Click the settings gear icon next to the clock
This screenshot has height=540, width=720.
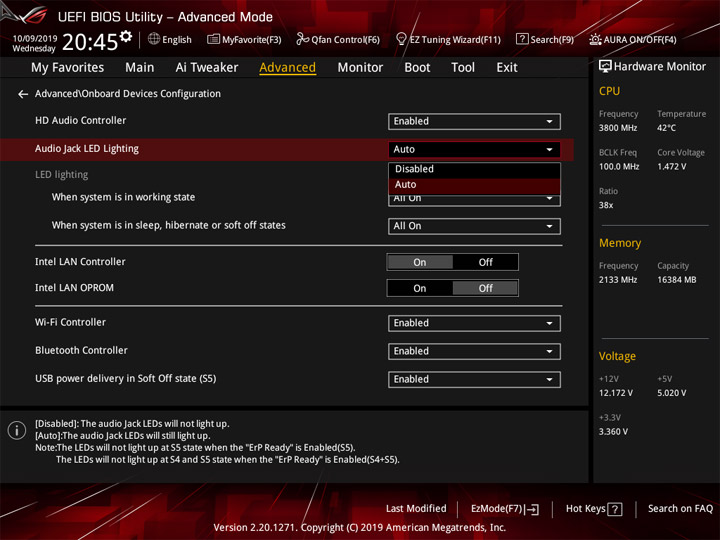pos(126,36)
